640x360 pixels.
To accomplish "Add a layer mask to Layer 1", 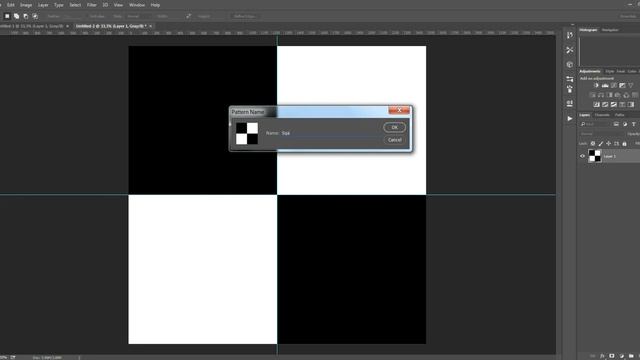I will point(611,356).
